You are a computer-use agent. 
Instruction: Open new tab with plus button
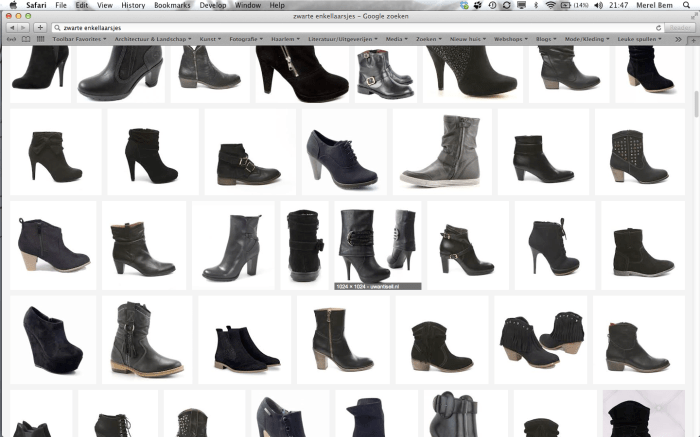click(x=40, y=28)
